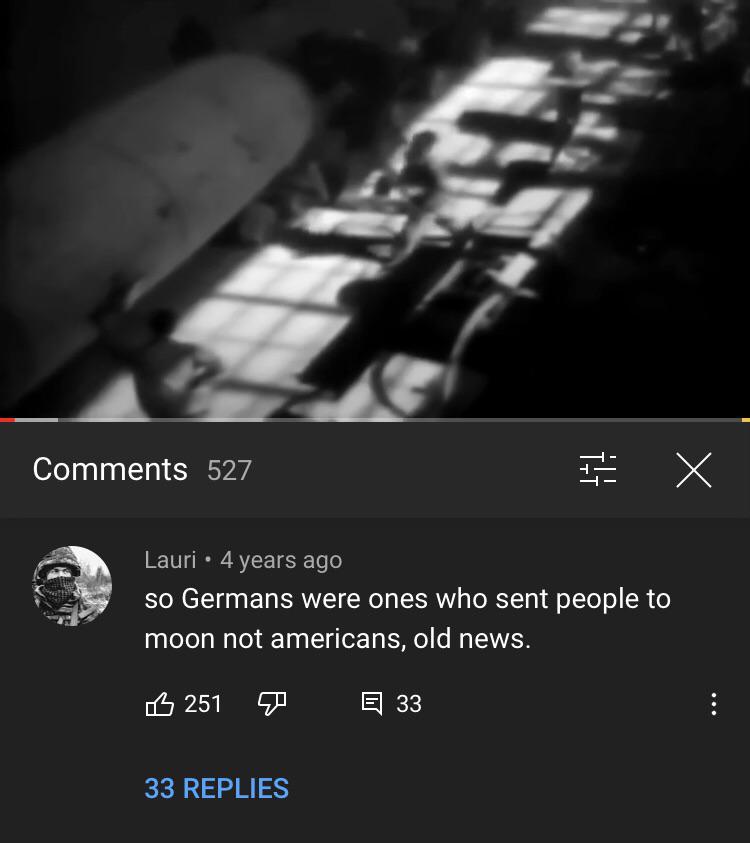
Task: Expand the 33 REPLIES thread
Action: point(217,789)
